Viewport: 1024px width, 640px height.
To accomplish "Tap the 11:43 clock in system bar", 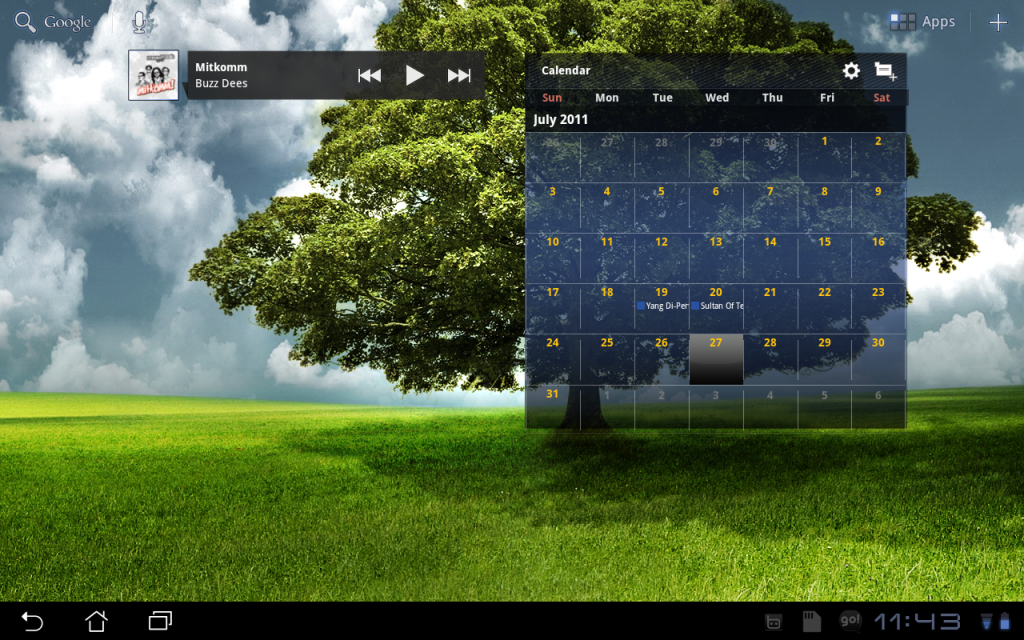I will click(x=917, y=621).
